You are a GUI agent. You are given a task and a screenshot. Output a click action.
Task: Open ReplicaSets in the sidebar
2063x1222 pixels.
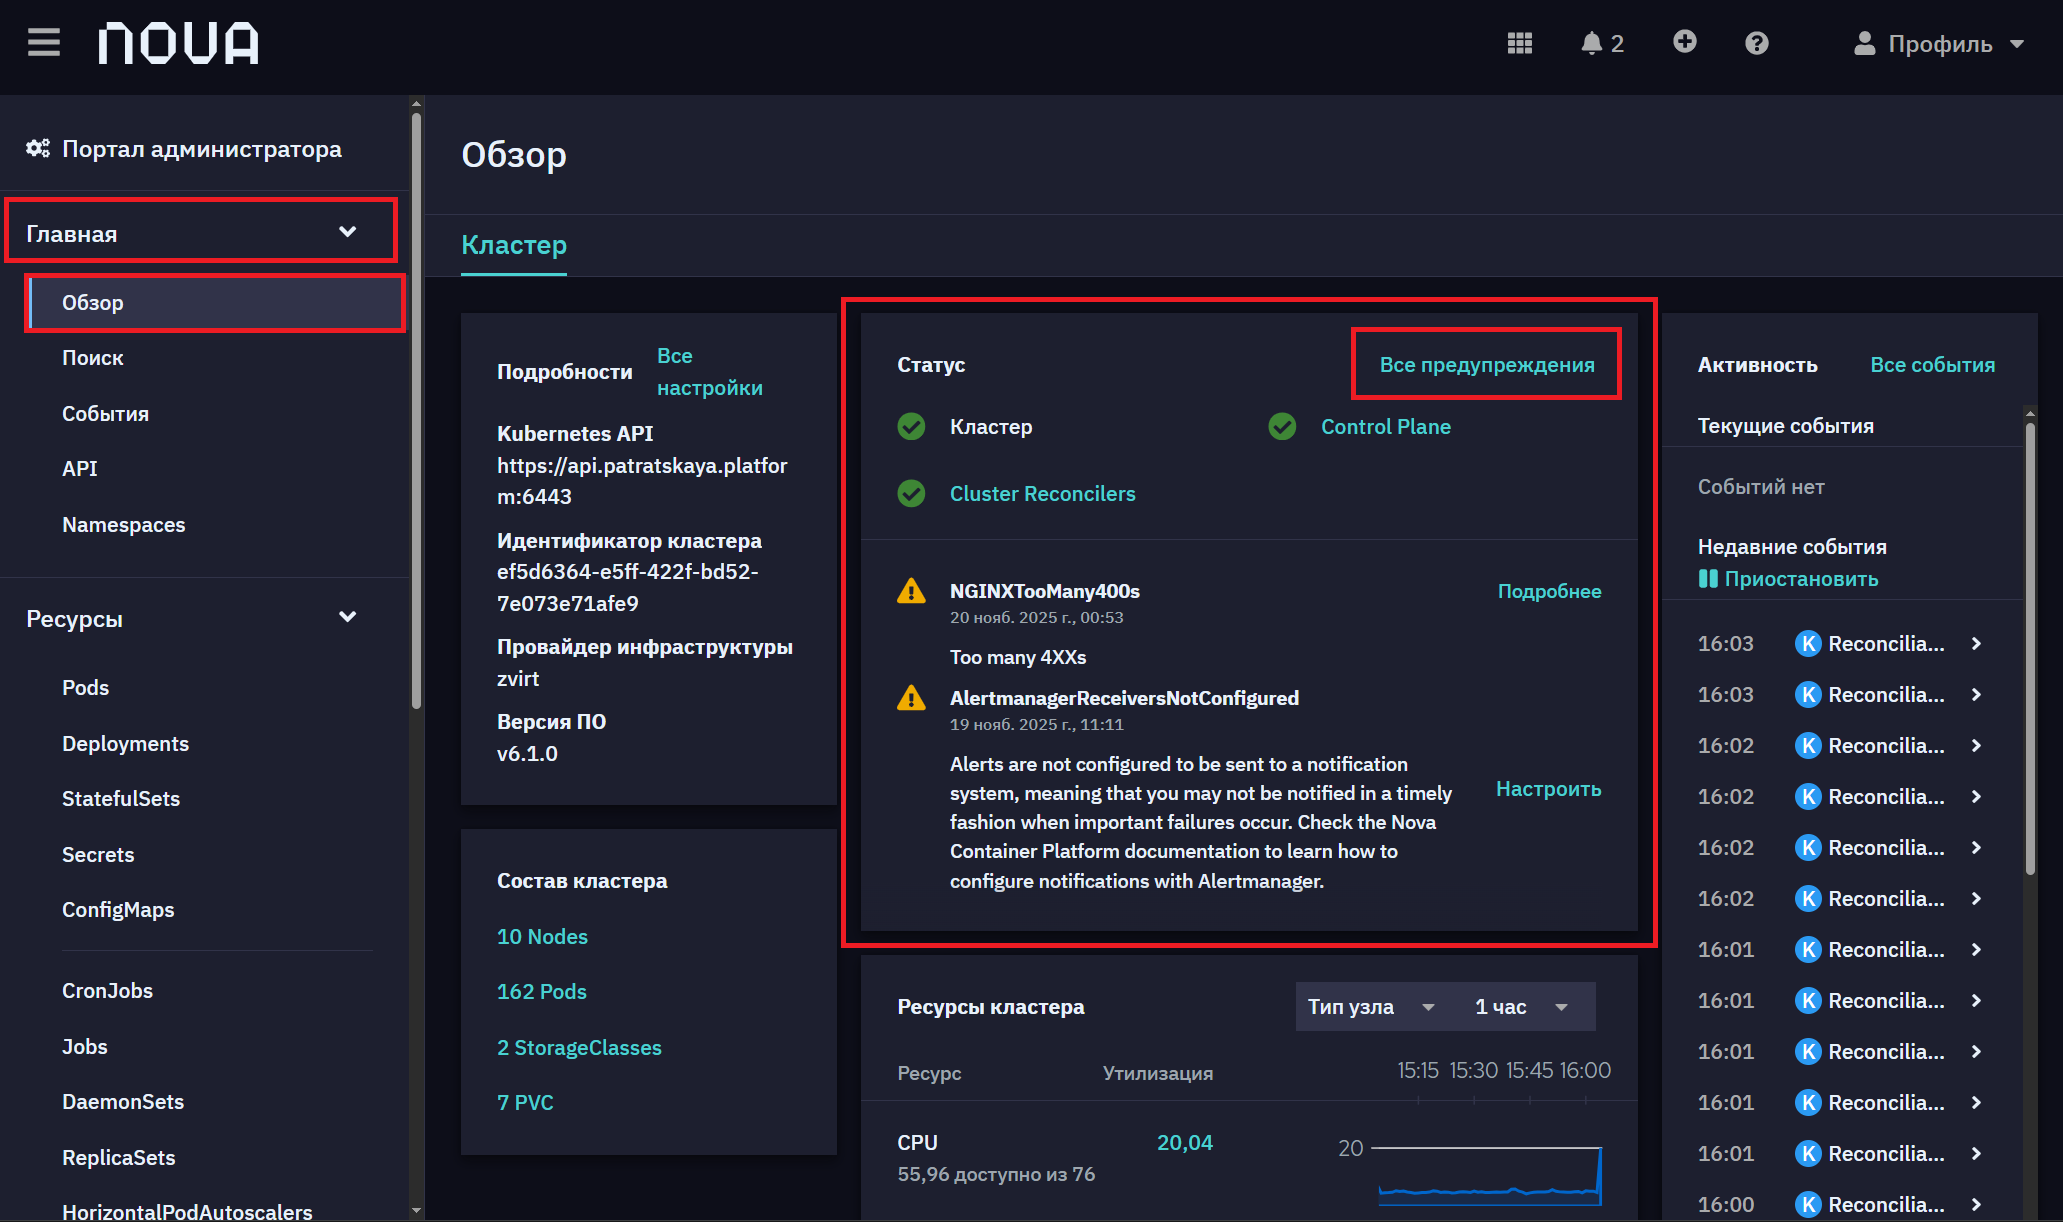coord(118,1158)
